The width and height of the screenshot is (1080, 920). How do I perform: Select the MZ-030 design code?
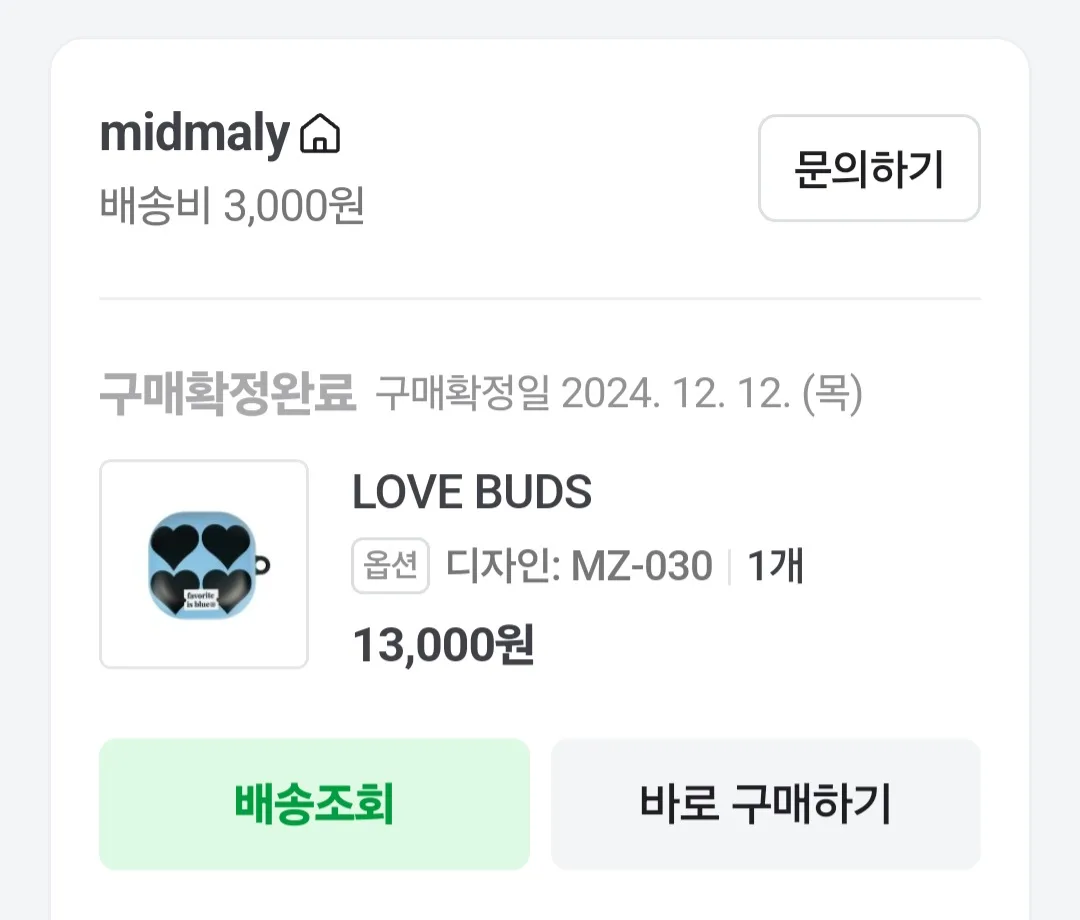(x=642, y=565)
